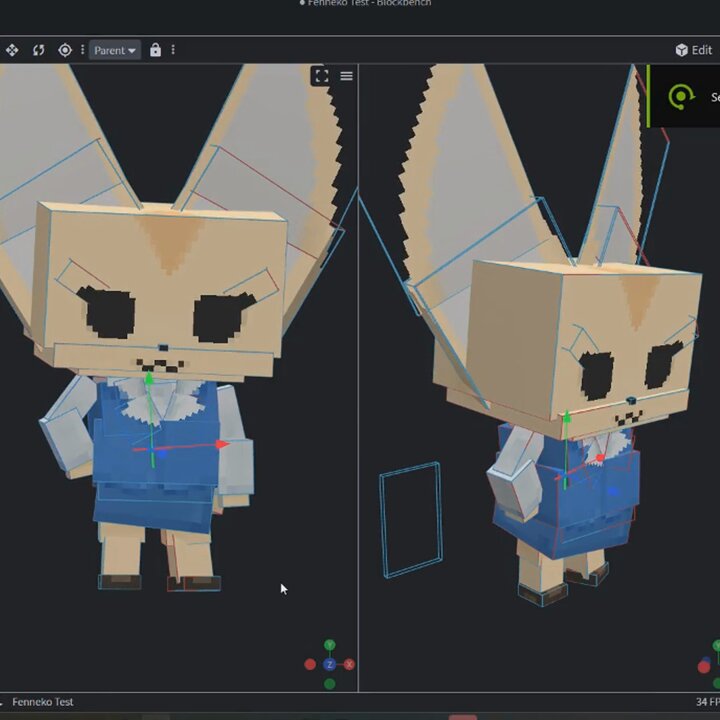Click the FPS counter in the status bar
Viewport: 720px width, 720px height.
(708, 702)
